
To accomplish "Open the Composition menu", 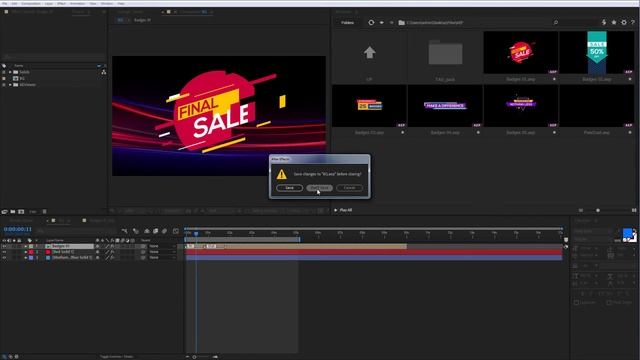I will click(31, 3).
